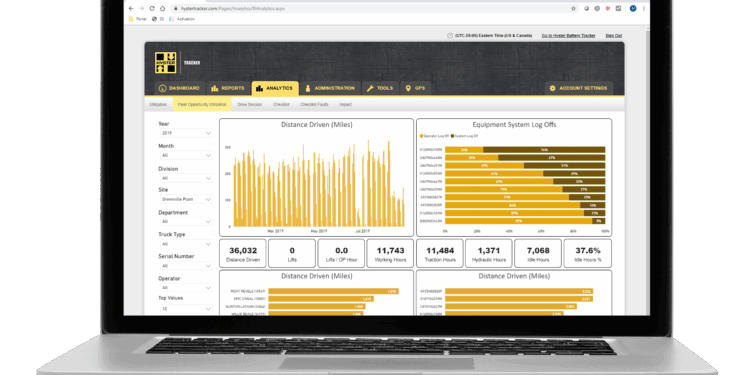Click the page vertical scrollbar
The width and height of the screenshot is (750, 375).
click(x=647, y=172)
